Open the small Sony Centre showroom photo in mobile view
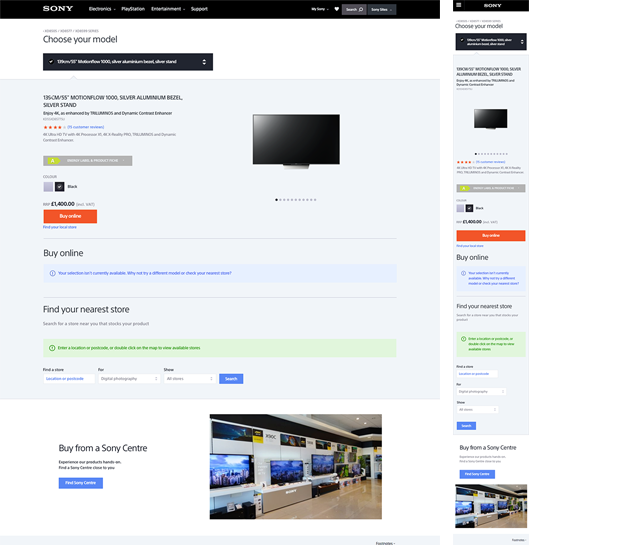The height and width of the screenshot is (545, 620). [491, 506]
